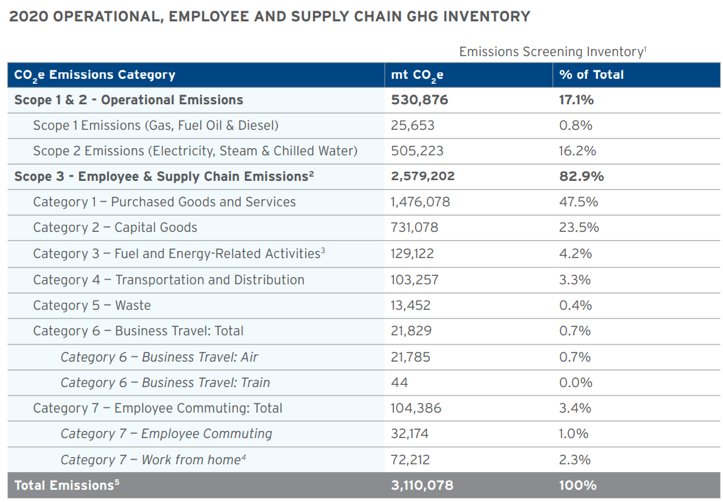Select Category 7 Employee Commuting: Total label
Viewport: 723px width, 502px height.
click(157, 408)
